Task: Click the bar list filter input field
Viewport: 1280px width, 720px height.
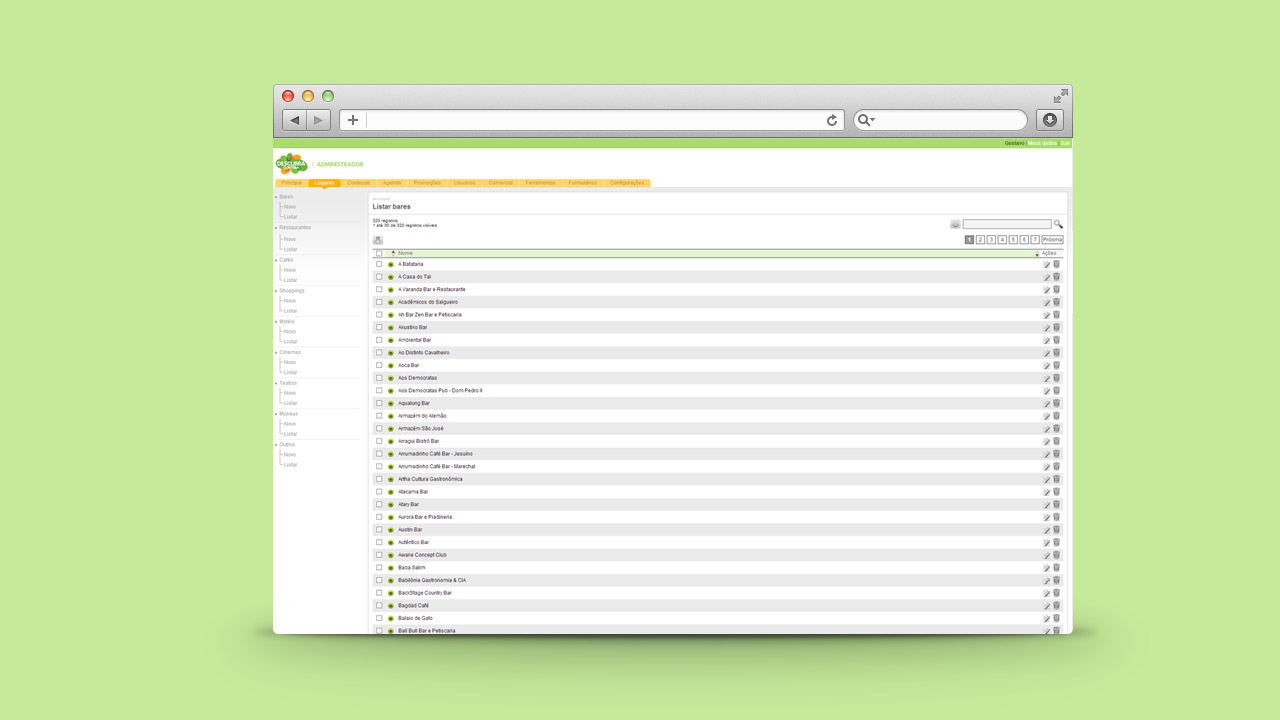Action: pyautogui.click(x=1007, y=224)
